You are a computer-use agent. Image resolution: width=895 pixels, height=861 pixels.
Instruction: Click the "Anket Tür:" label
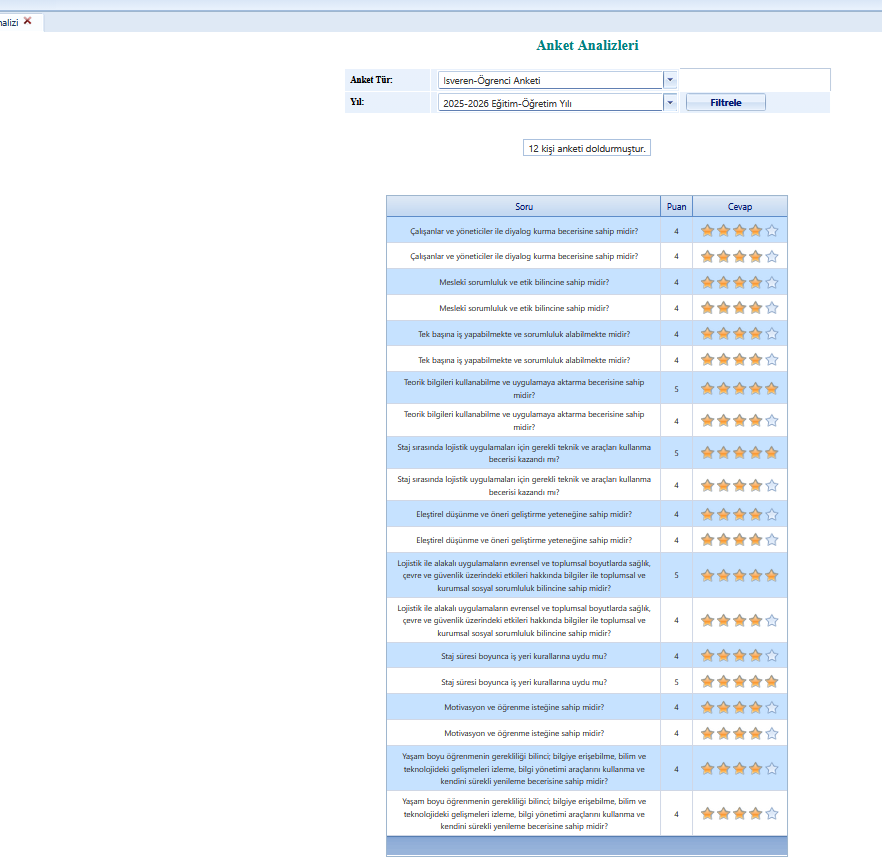pyautogui.click(x=371, y=80)
